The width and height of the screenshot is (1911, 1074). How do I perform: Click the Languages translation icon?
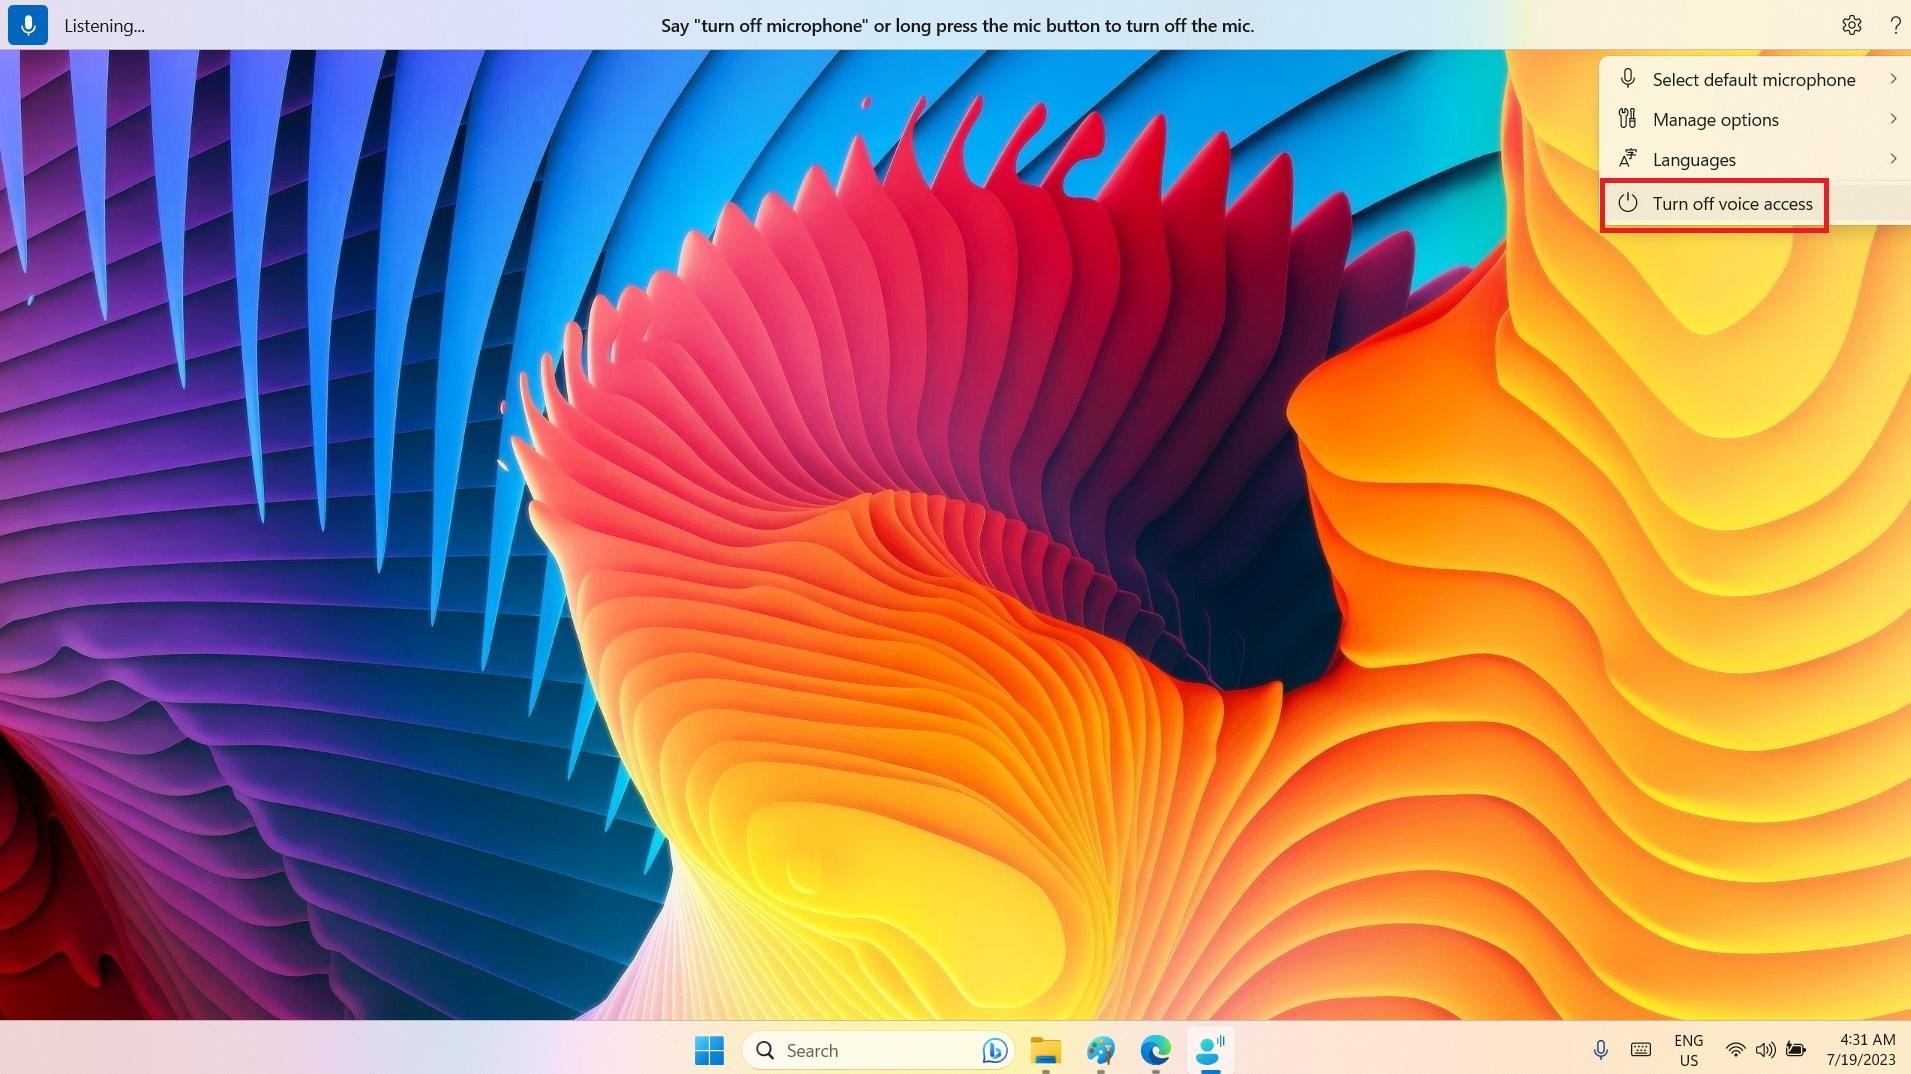tap(1628, 159)
